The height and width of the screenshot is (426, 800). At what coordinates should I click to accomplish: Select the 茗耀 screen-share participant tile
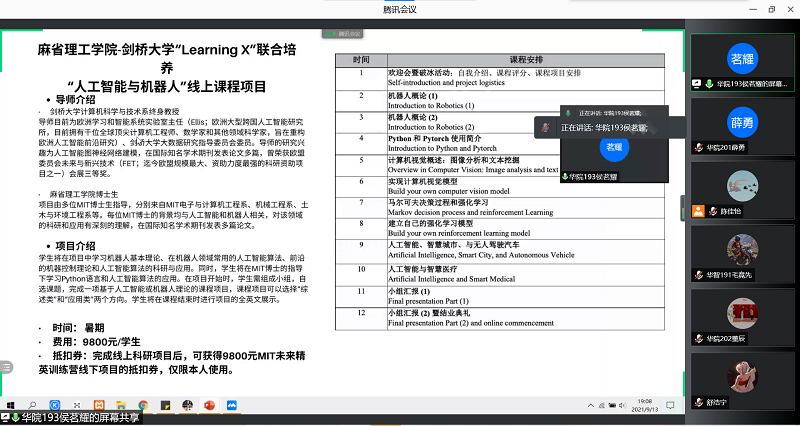tap(742, 62)
